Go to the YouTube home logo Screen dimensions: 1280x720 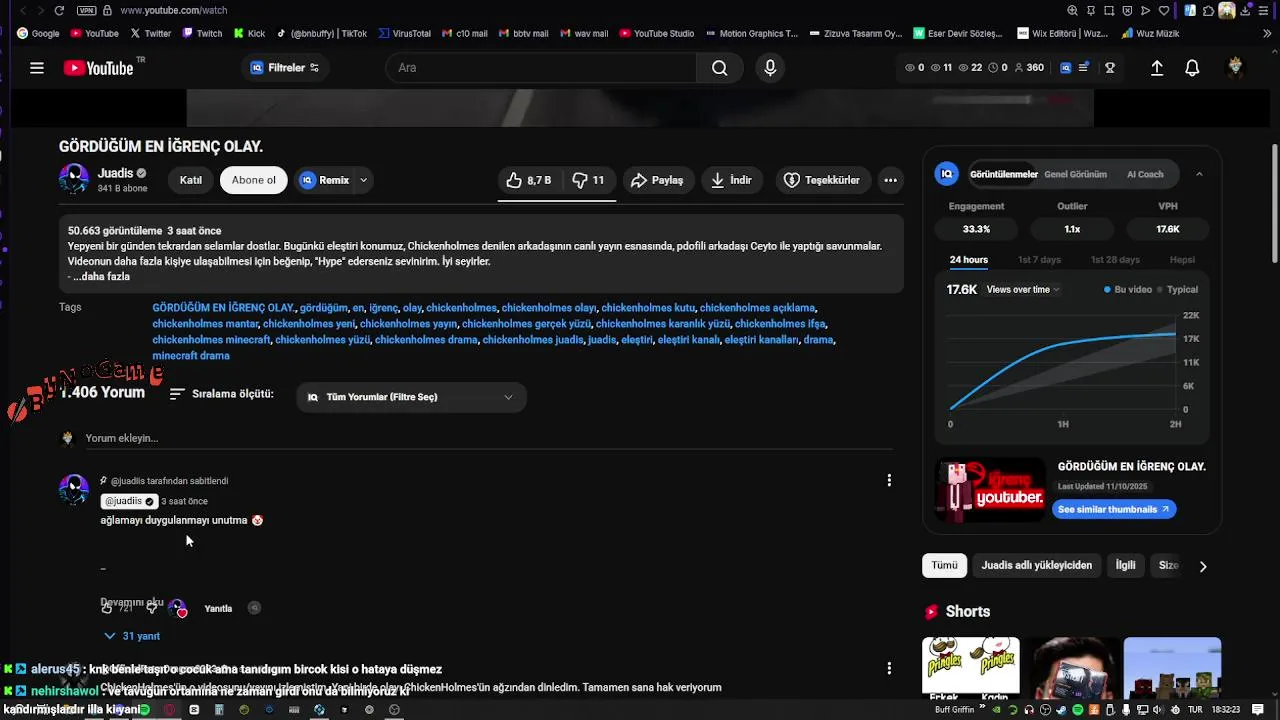click(x=98, y=68)
